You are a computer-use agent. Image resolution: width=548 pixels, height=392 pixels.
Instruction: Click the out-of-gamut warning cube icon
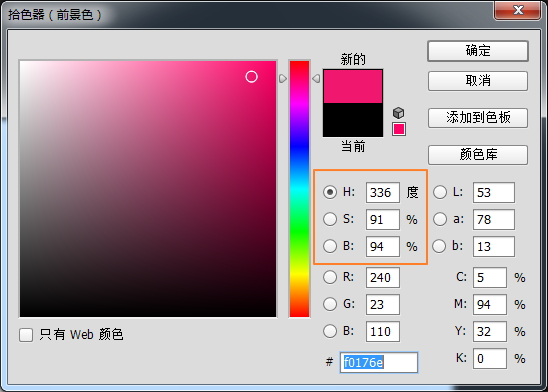[398, 113]
